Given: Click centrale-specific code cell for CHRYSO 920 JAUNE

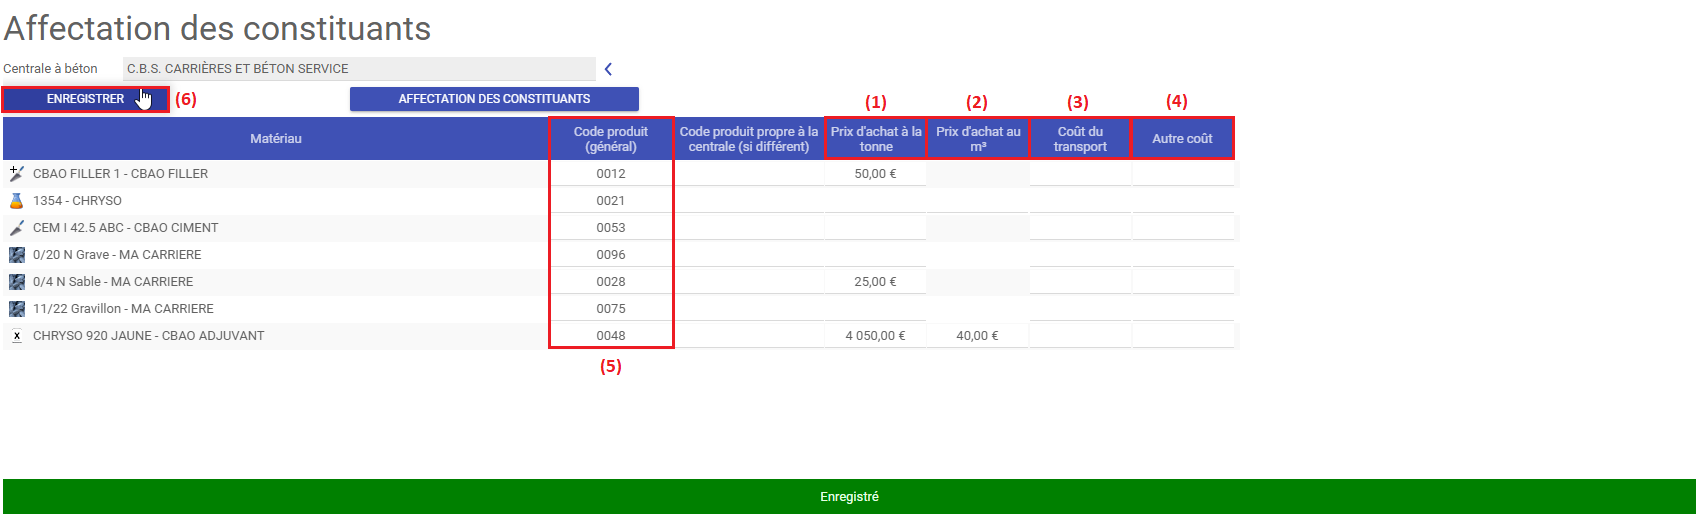Looking at the screenshot, I should 749,335.
